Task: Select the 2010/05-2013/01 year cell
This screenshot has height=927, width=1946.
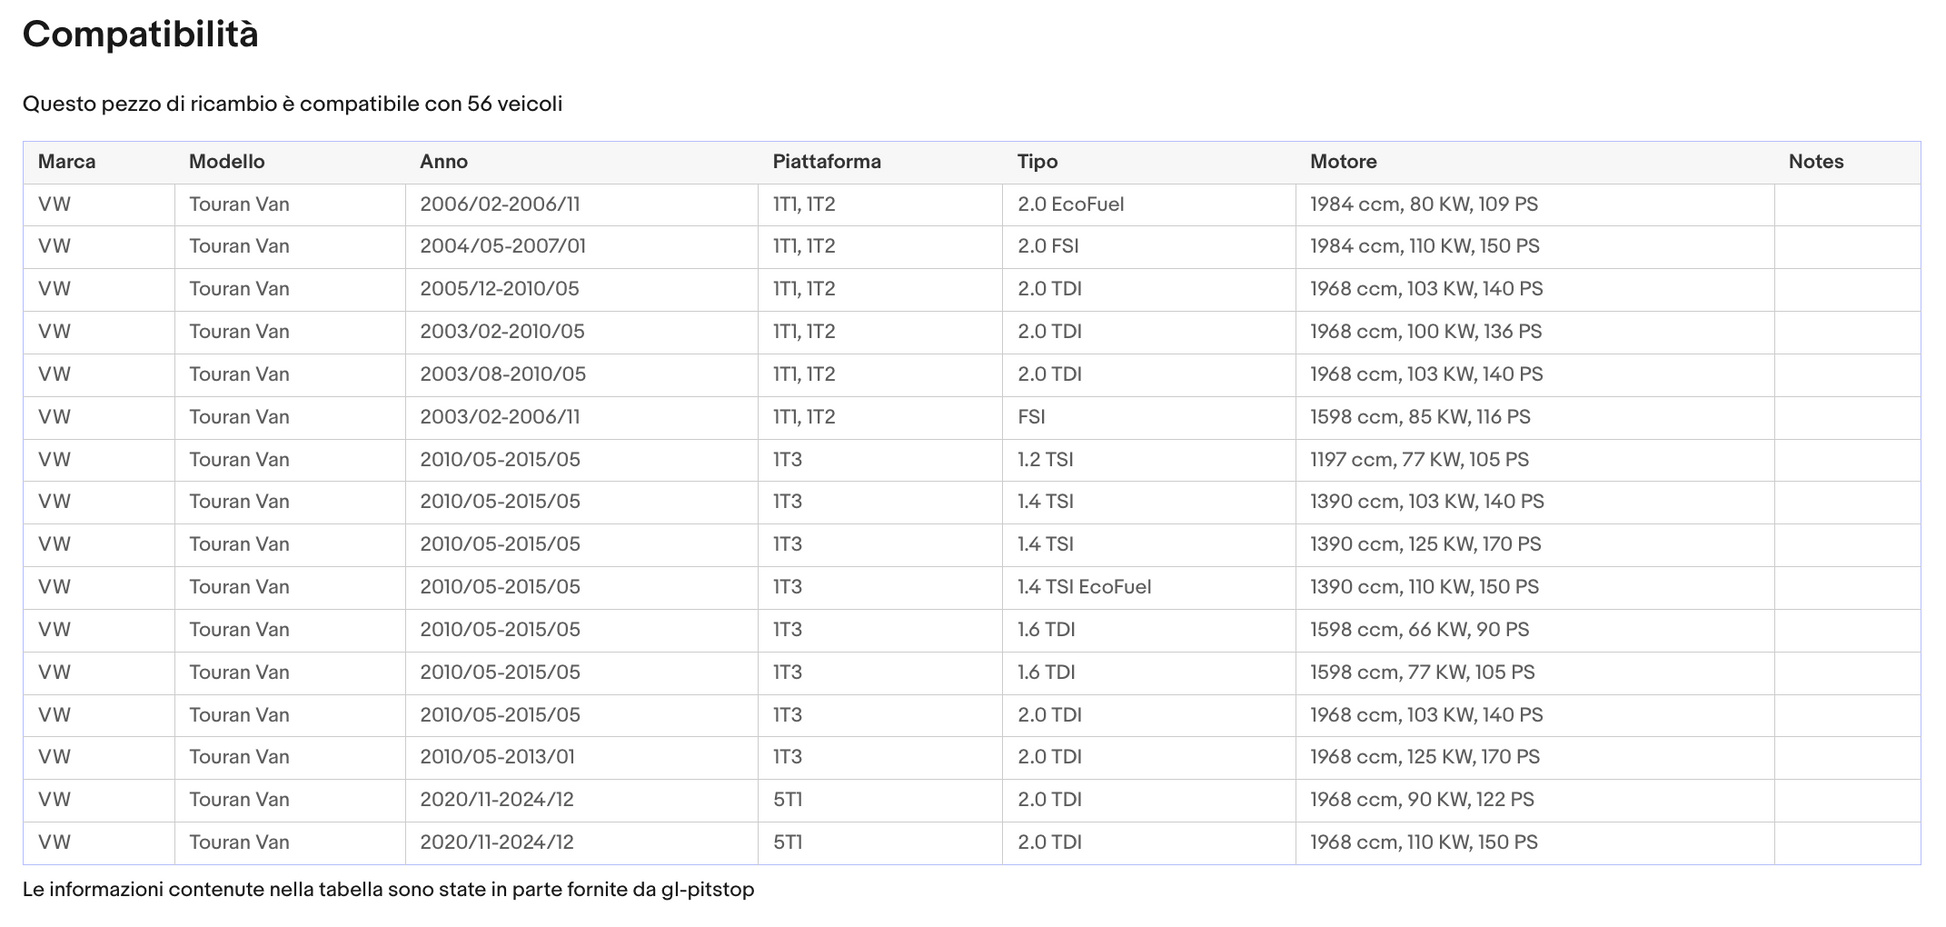Action: [581, 757]
